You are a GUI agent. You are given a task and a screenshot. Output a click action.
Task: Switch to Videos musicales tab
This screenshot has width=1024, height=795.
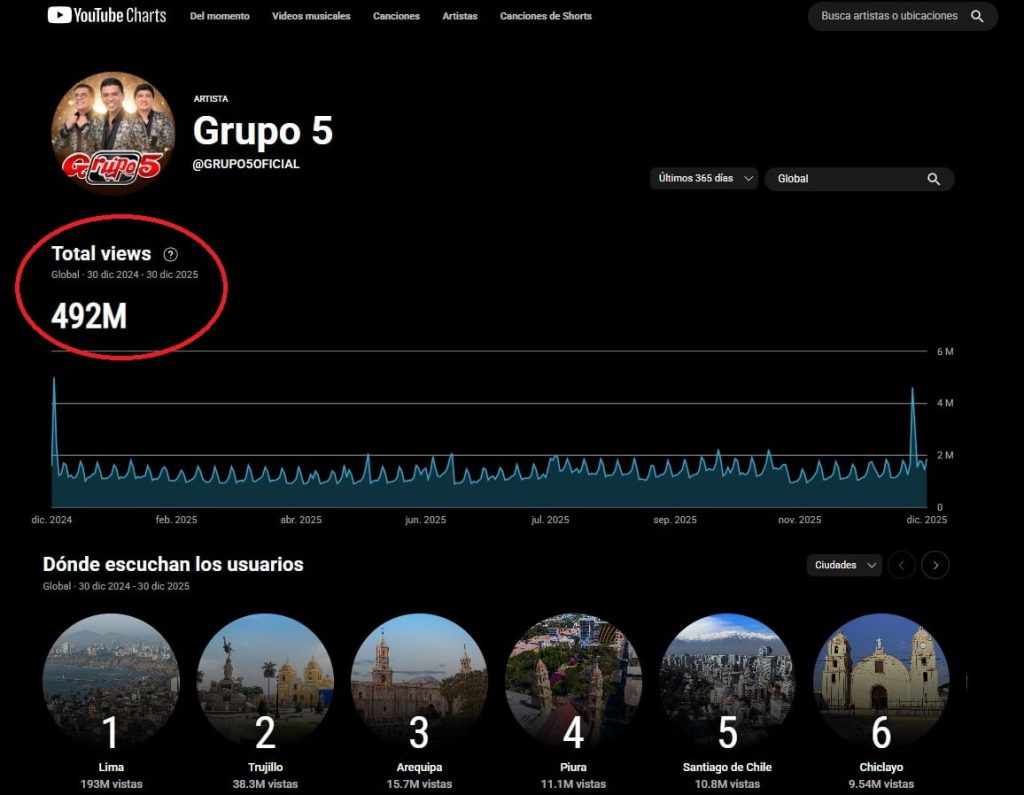tap(311, 16)
